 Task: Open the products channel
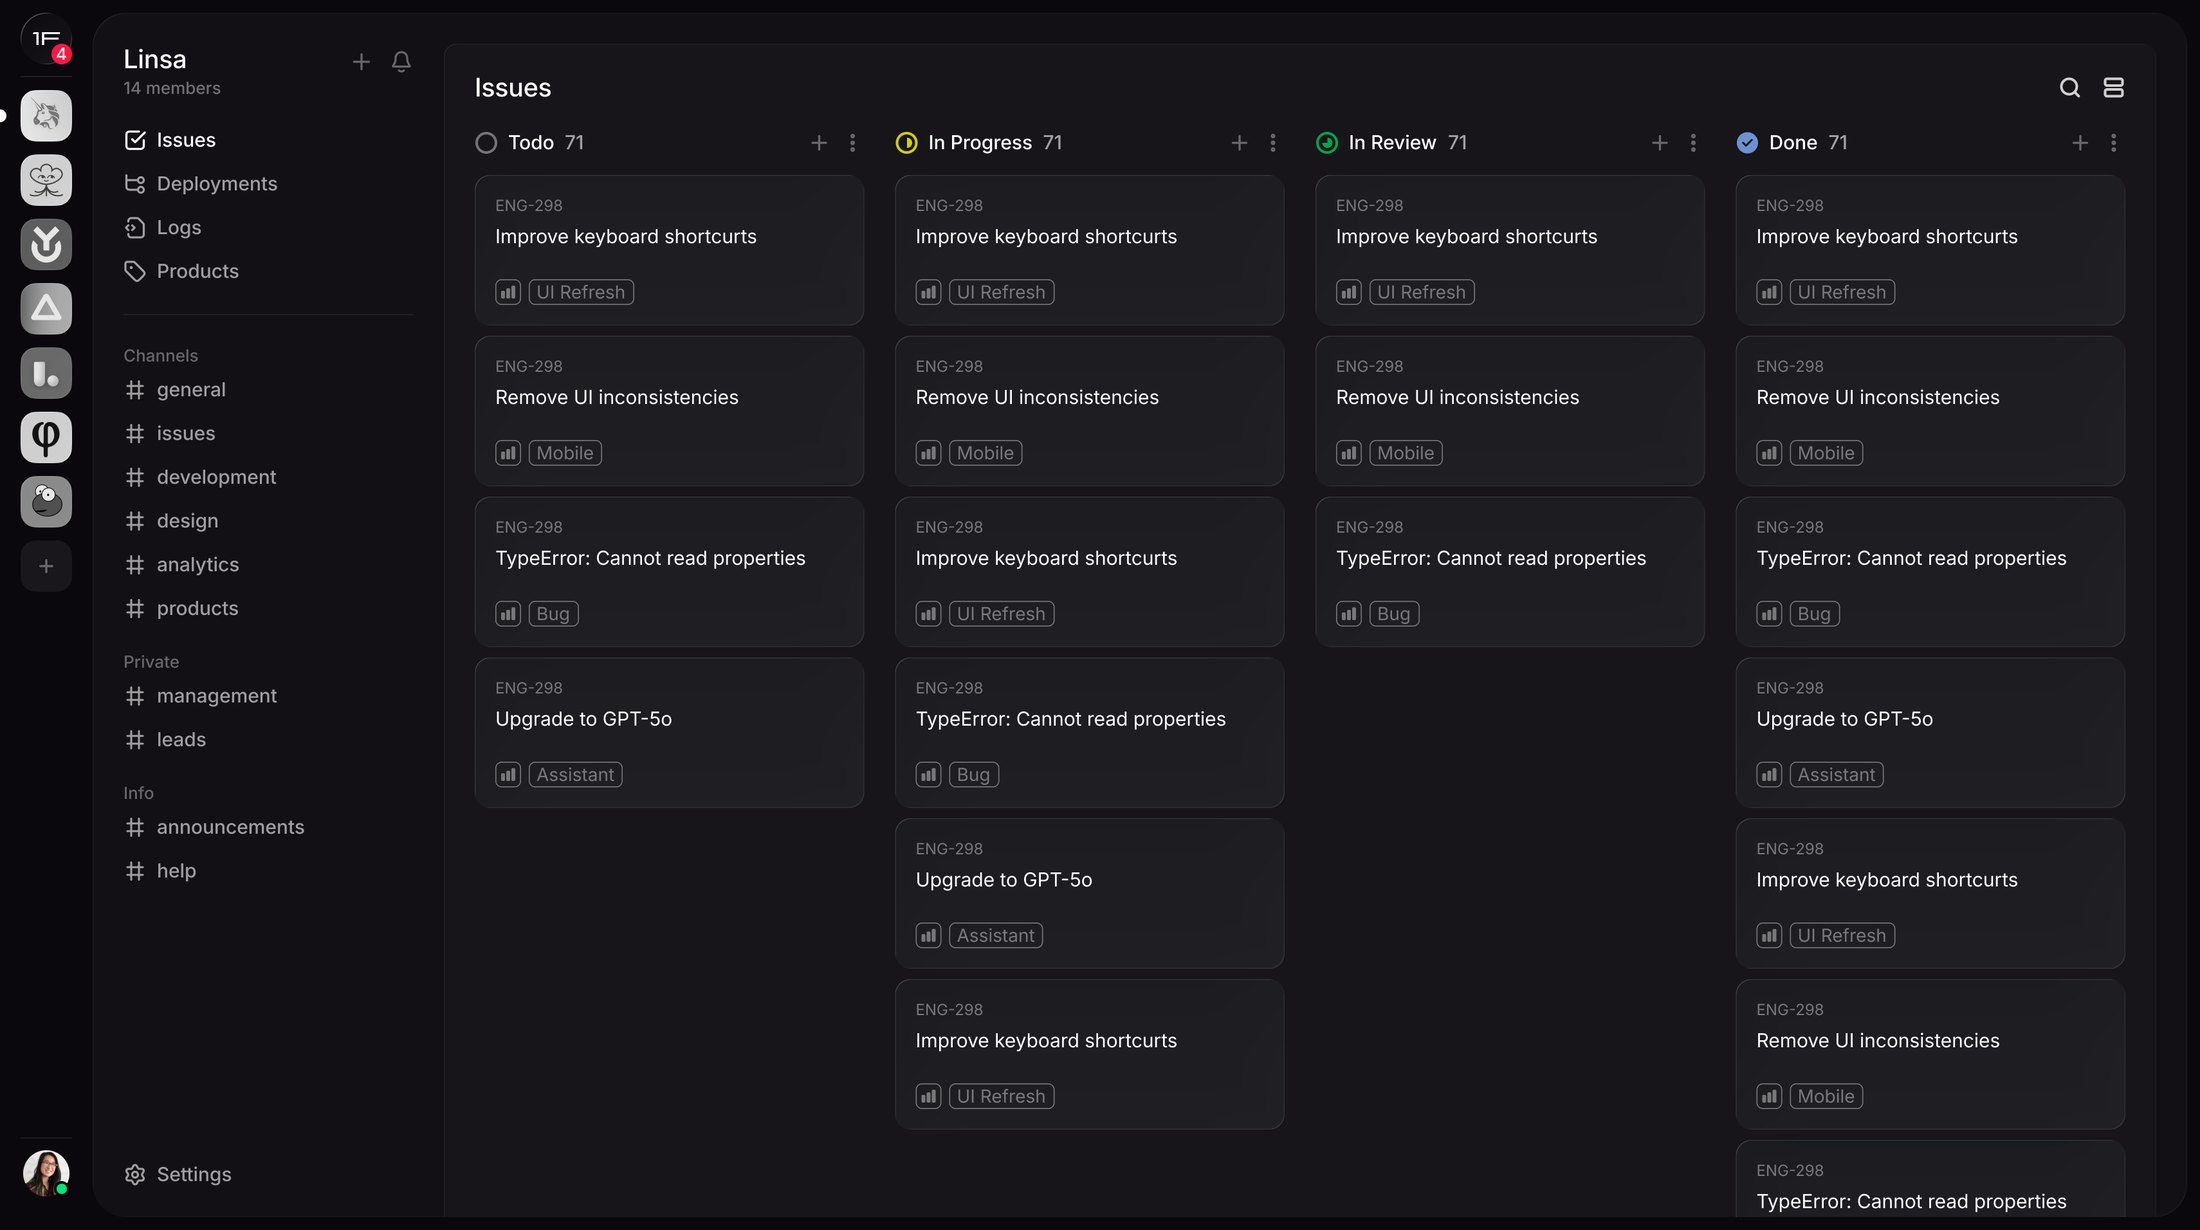tap(181, 609)
